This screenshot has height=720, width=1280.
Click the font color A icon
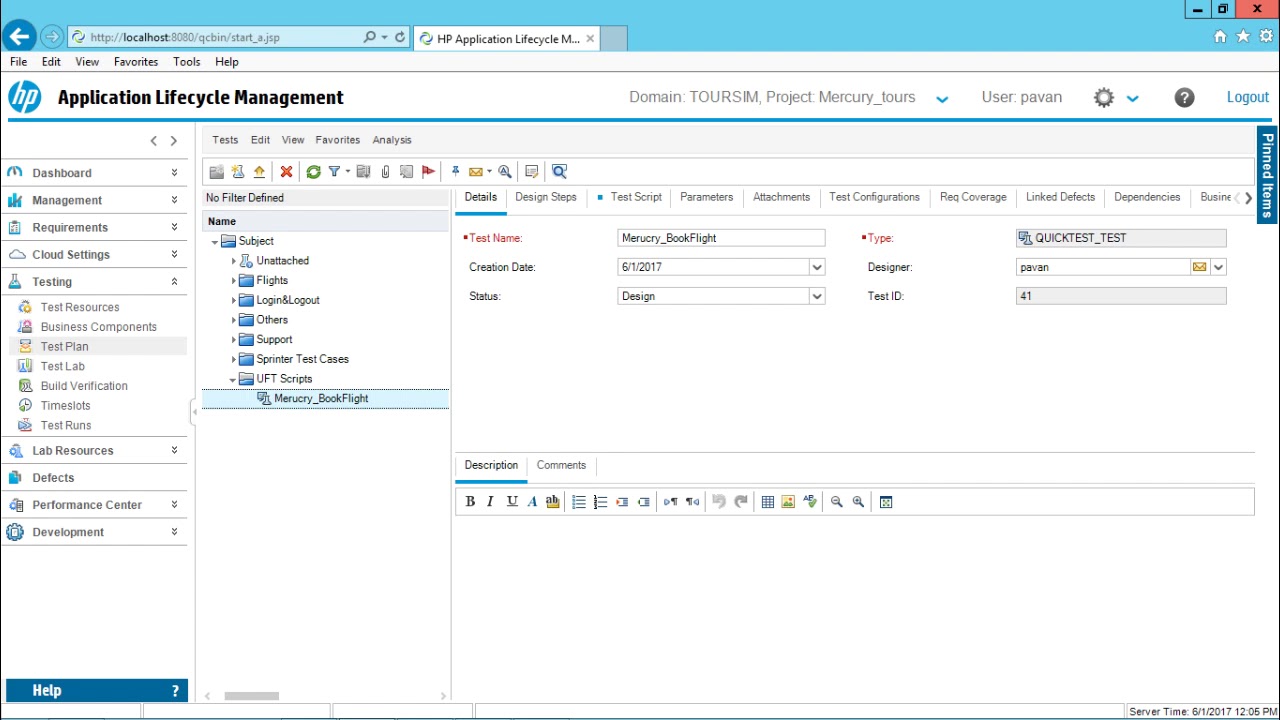(x=532, y=502)
